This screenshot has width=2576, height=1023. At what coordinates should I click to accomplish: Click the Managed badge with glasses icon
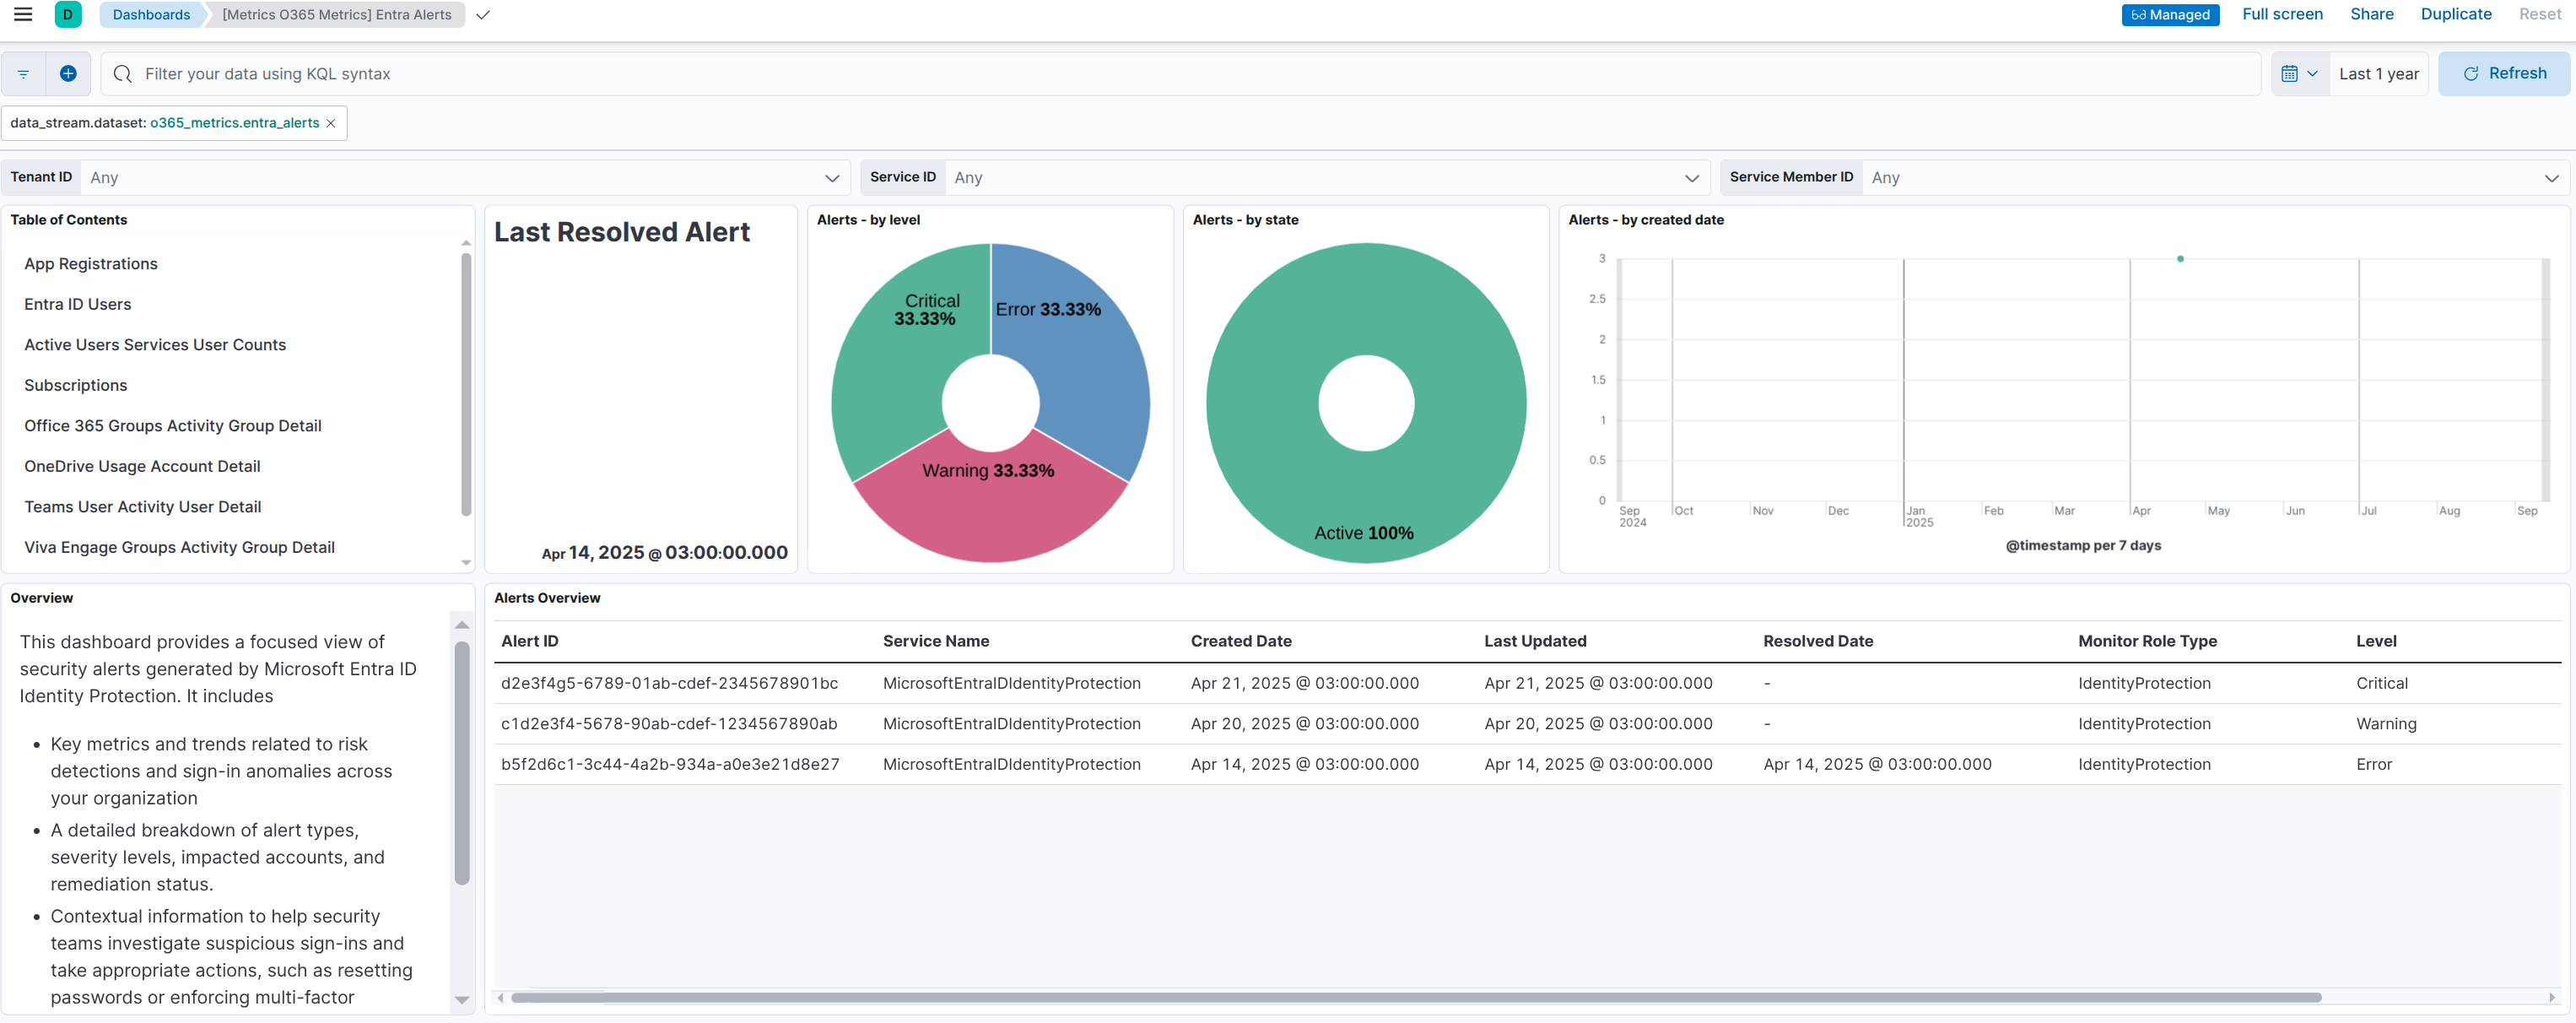pyautogui.click(x=2170, y=14)
